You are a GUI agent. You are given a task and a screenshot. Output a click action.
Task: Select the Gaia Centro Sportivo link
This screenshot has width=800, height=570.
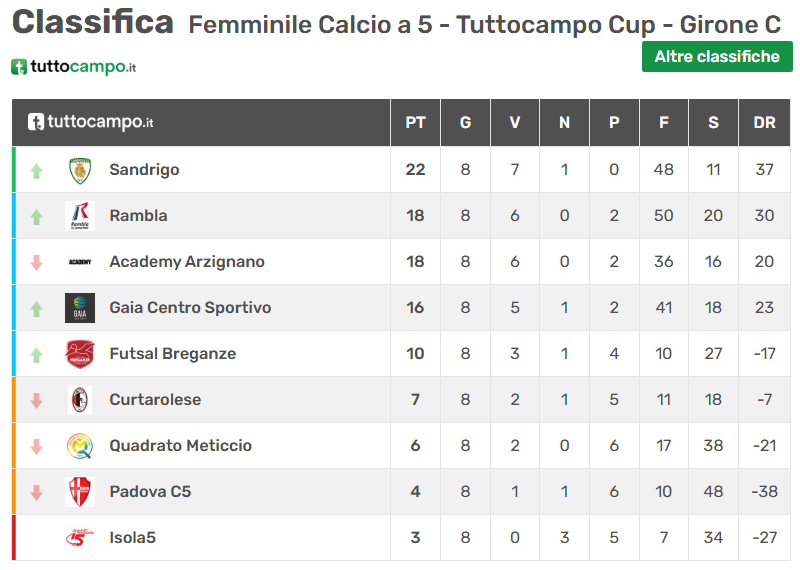point(190,308)
